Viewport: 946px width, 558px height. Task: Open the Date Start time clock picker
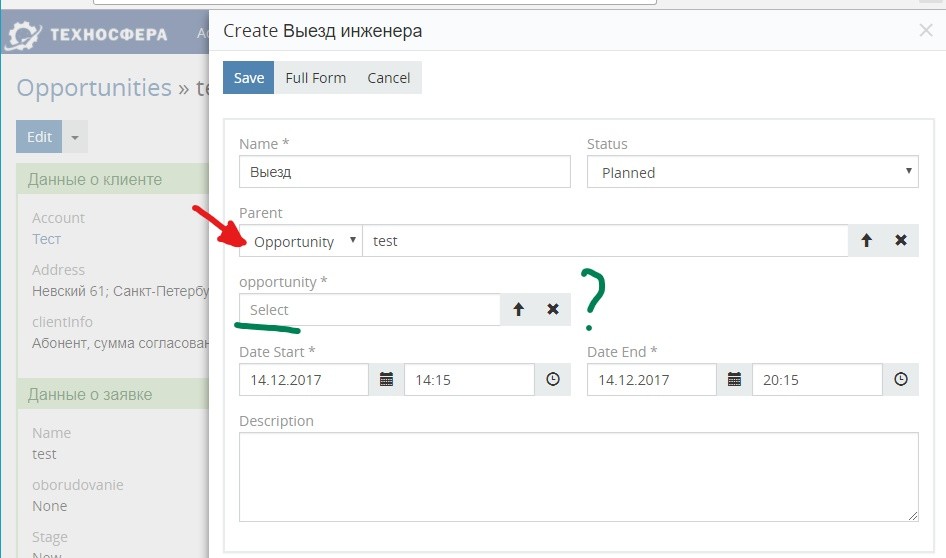[553, 380]
